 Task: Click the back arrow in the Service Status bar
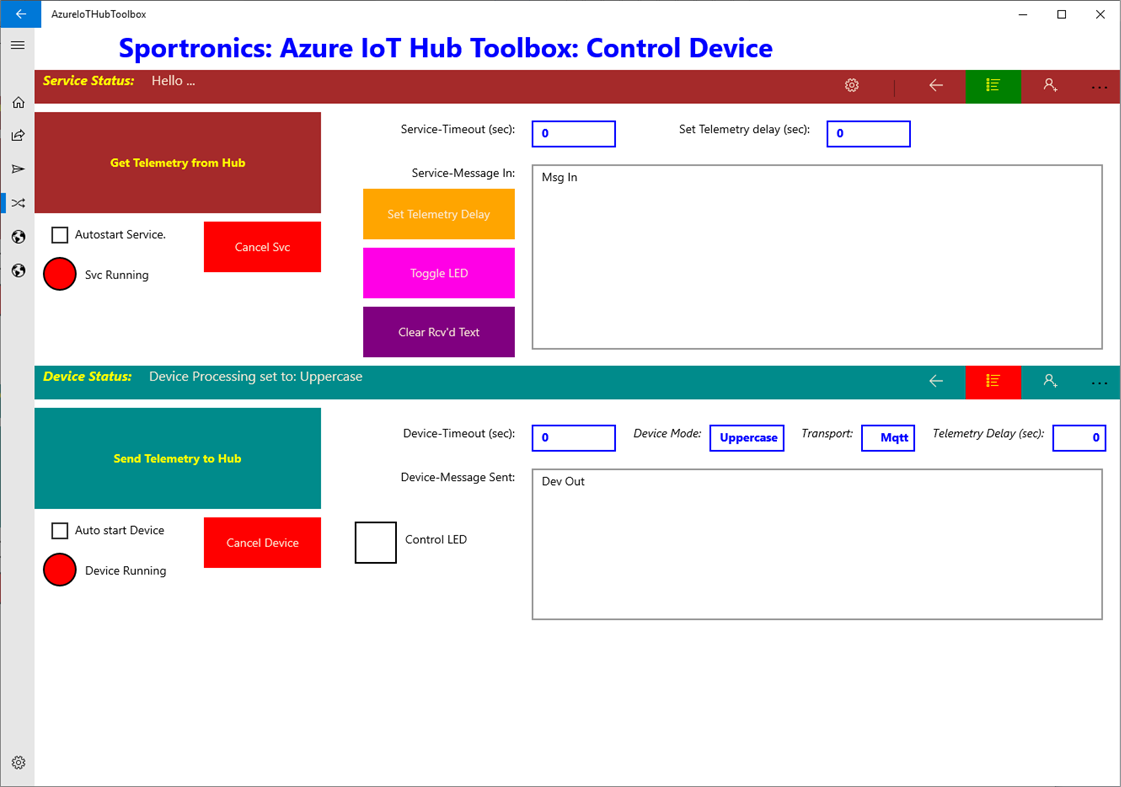coord(936,85)
